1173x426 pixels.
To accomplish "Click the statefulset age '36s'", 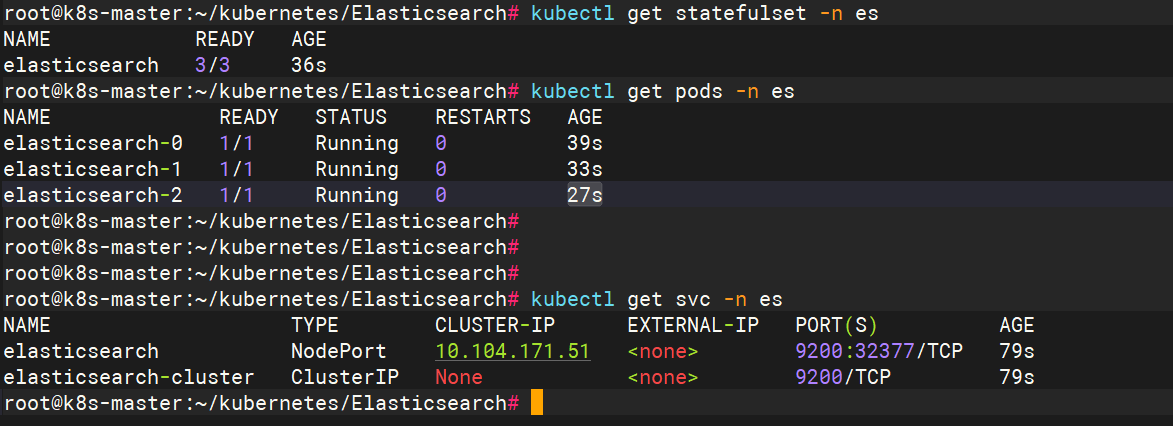I will [309, 65].
